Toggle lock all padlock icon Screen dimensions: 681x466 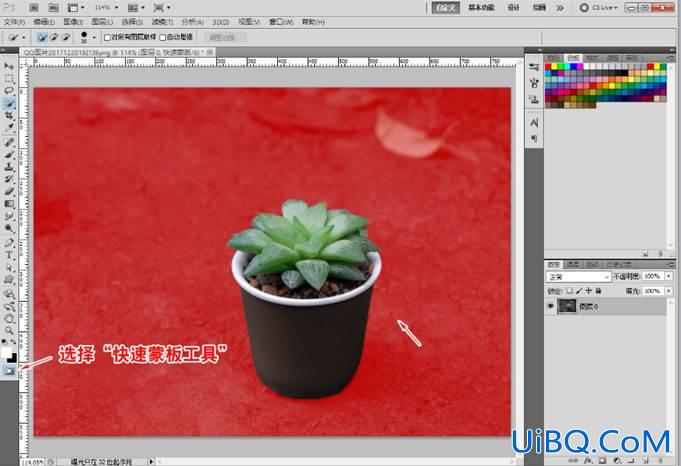click(x=598, y=291)
